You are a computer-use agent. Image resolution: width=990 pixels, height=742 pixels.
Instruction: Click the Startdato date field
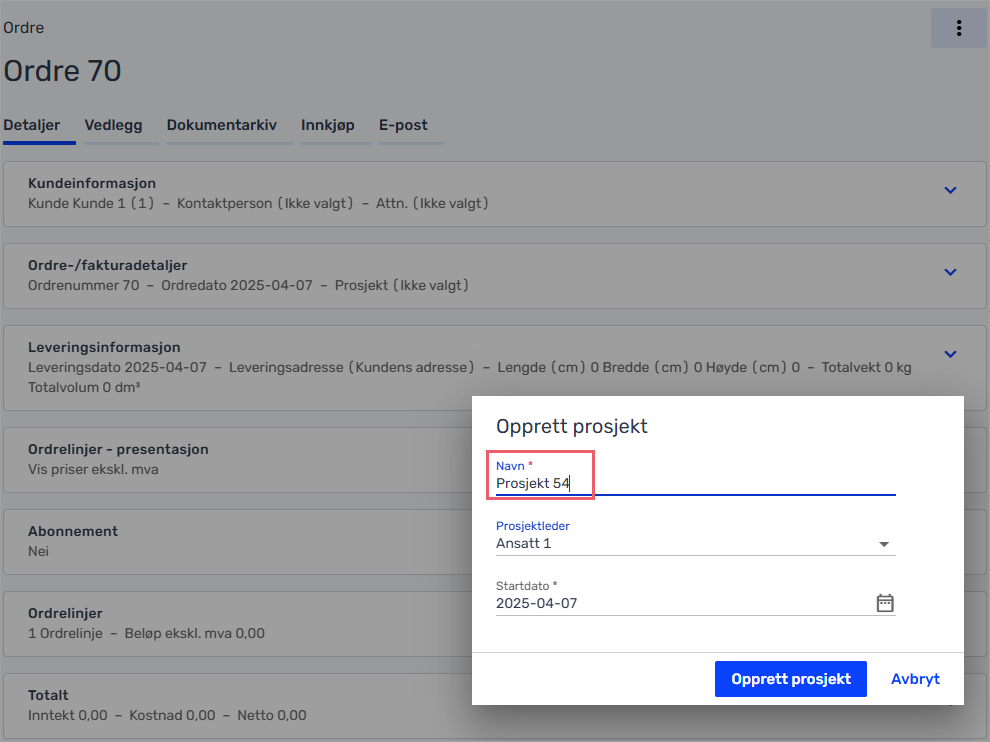(x=680, y=603)
